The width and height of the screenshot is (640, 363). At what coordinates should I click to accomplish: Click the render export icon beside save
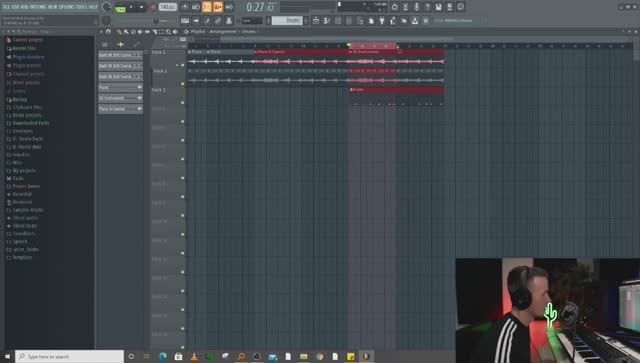pos(449,7)
